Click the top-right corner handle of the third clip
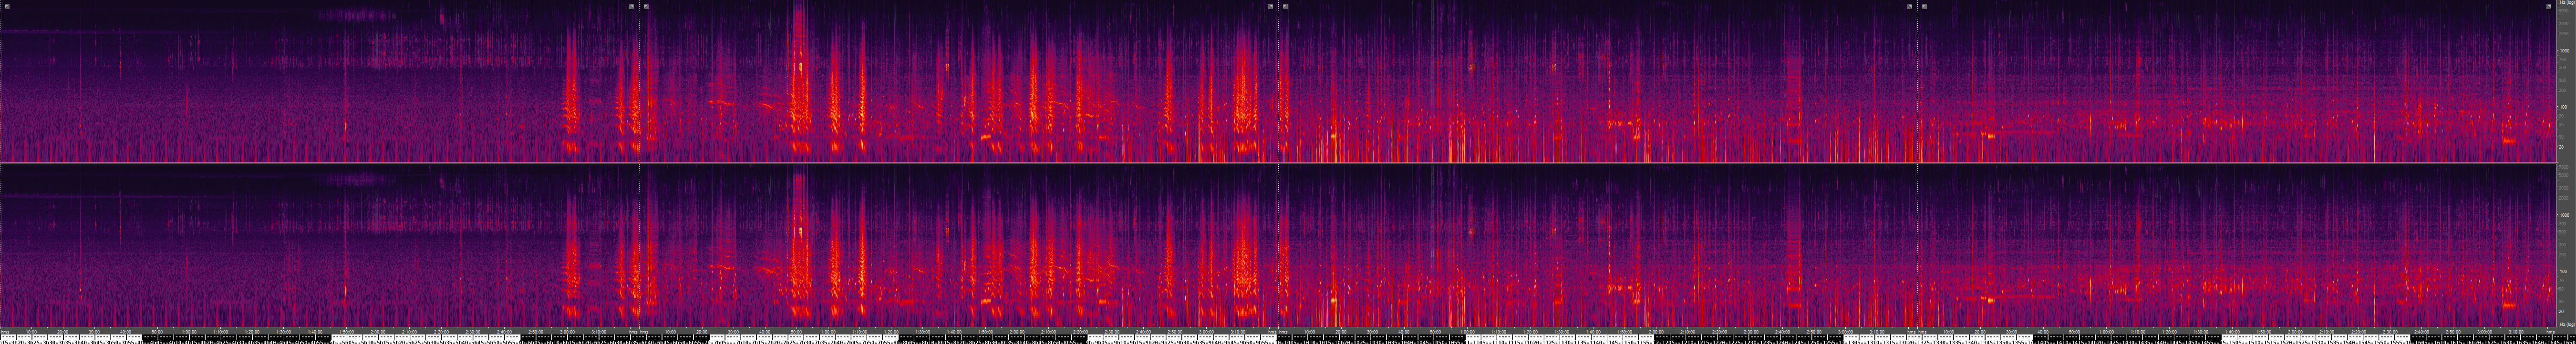Image resolution: width=2576 pixels, height=344 pixels. pyautogui.click(x=1909, y=6)
